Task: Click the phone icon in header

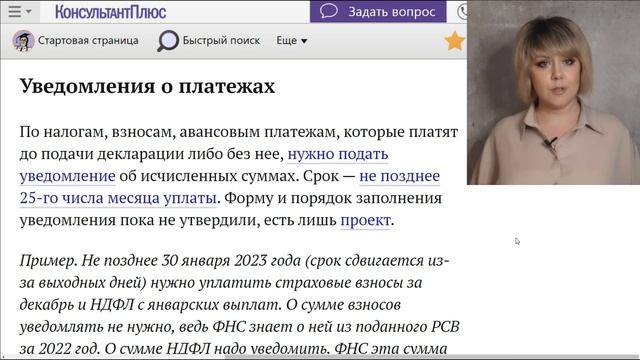Action: (x=462, y=11)
